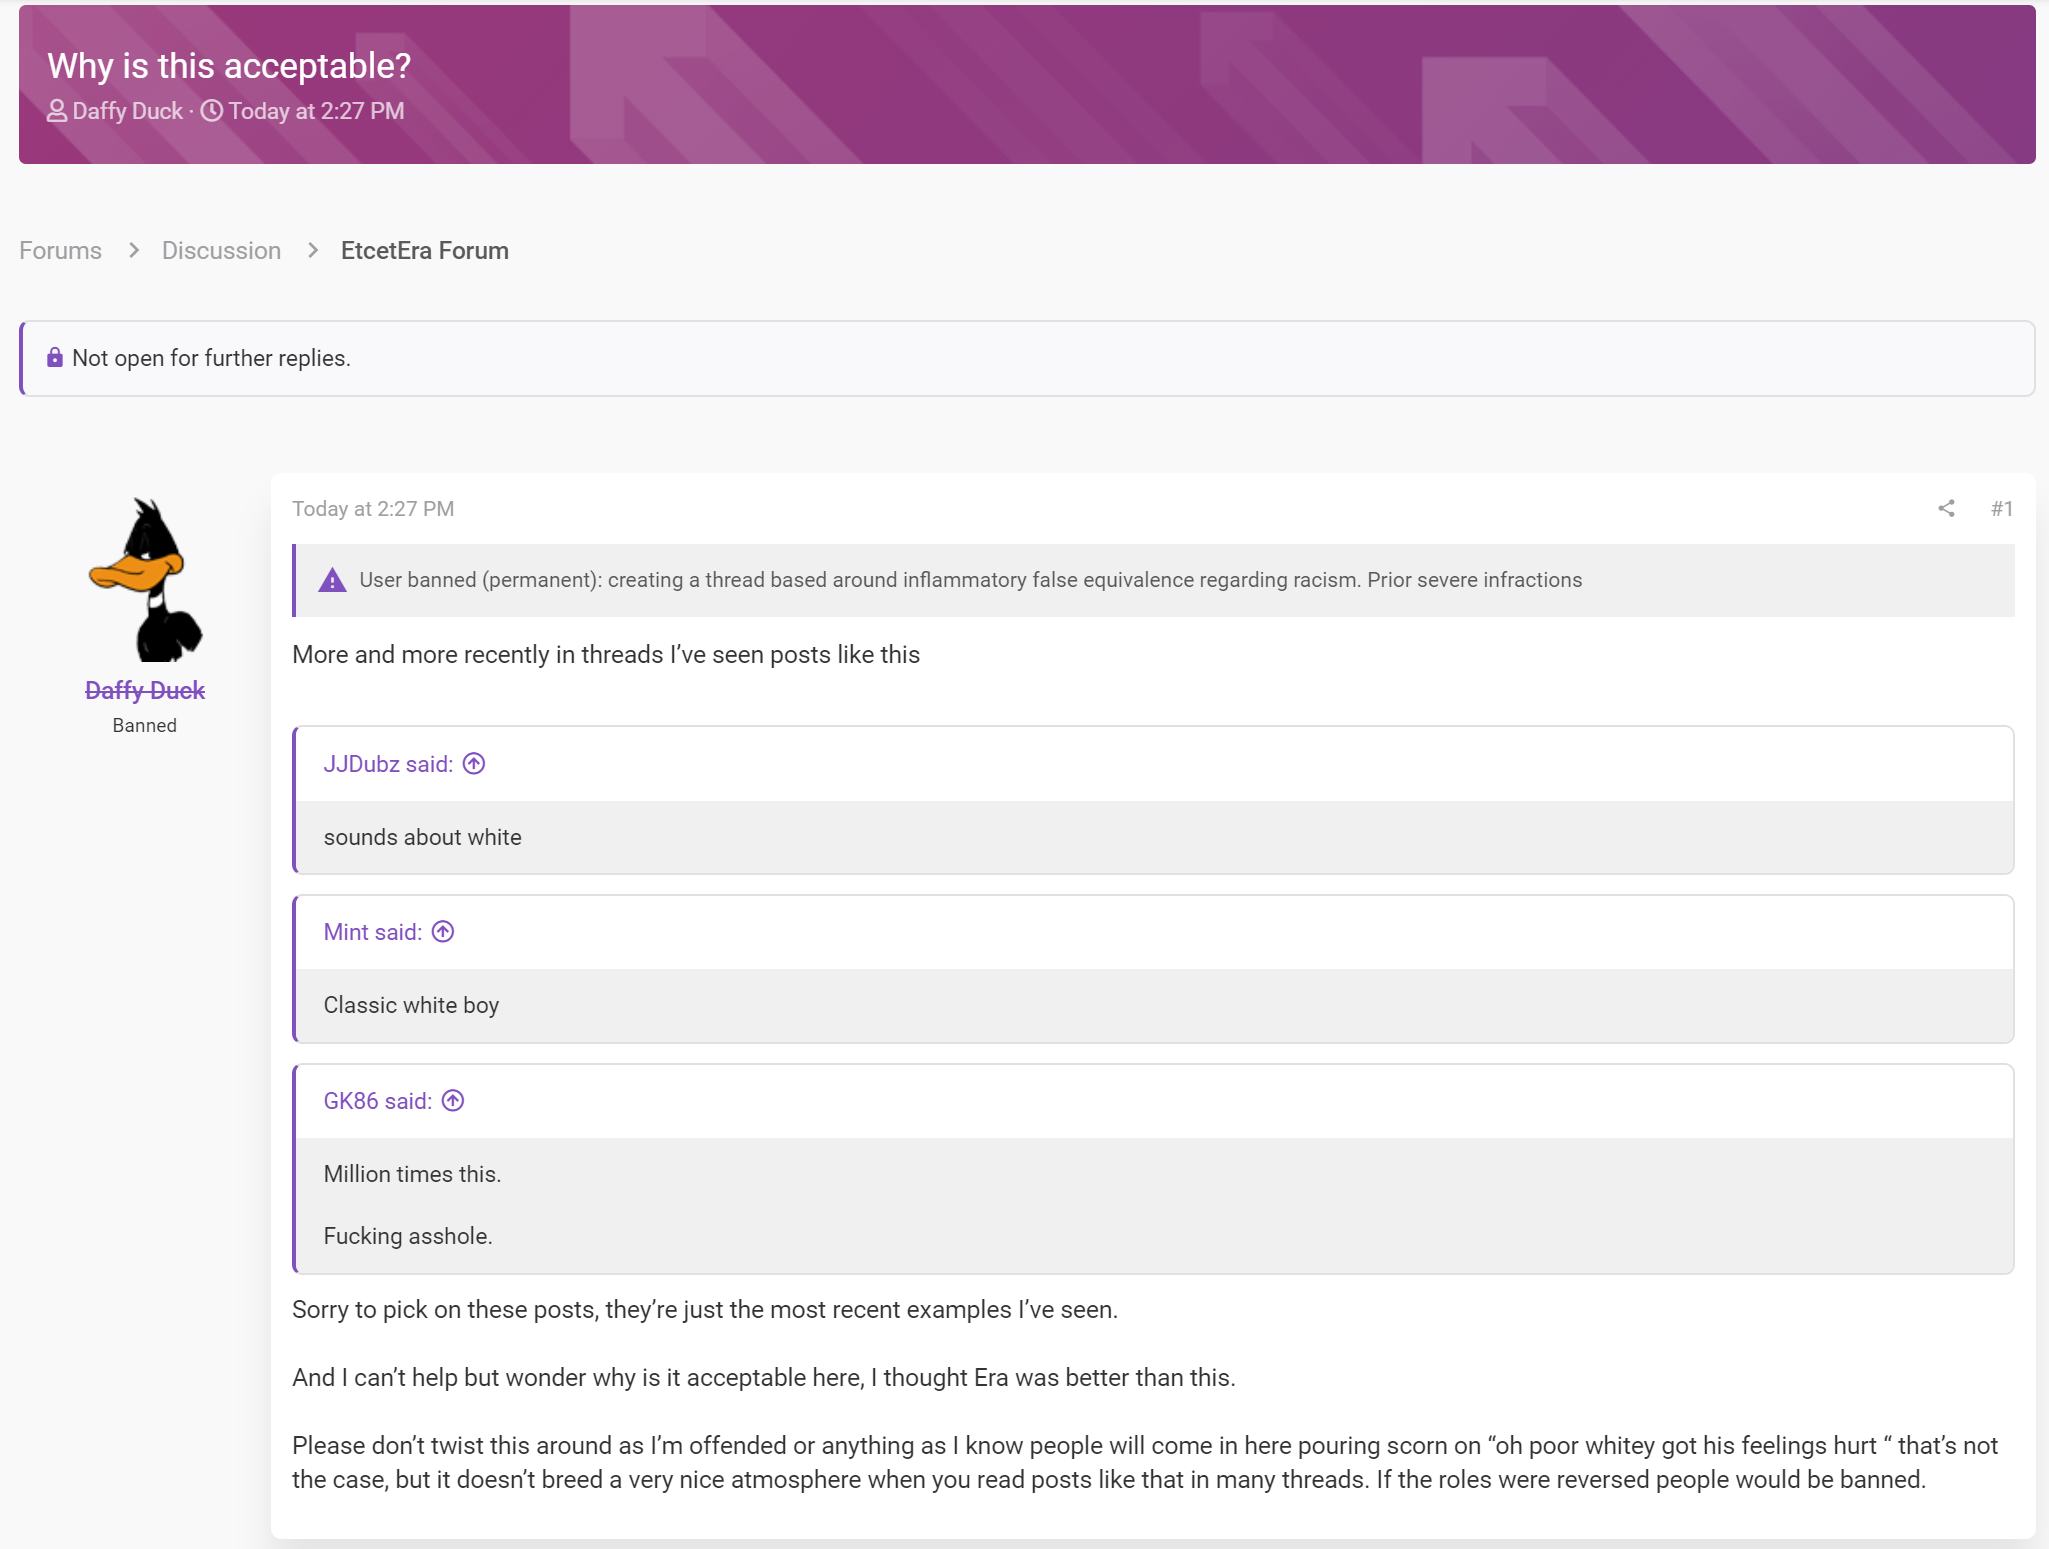This screenshot has height=1549, width=2049.
Task: Click the 'Banned' label under the username
Action: (145, 726)
